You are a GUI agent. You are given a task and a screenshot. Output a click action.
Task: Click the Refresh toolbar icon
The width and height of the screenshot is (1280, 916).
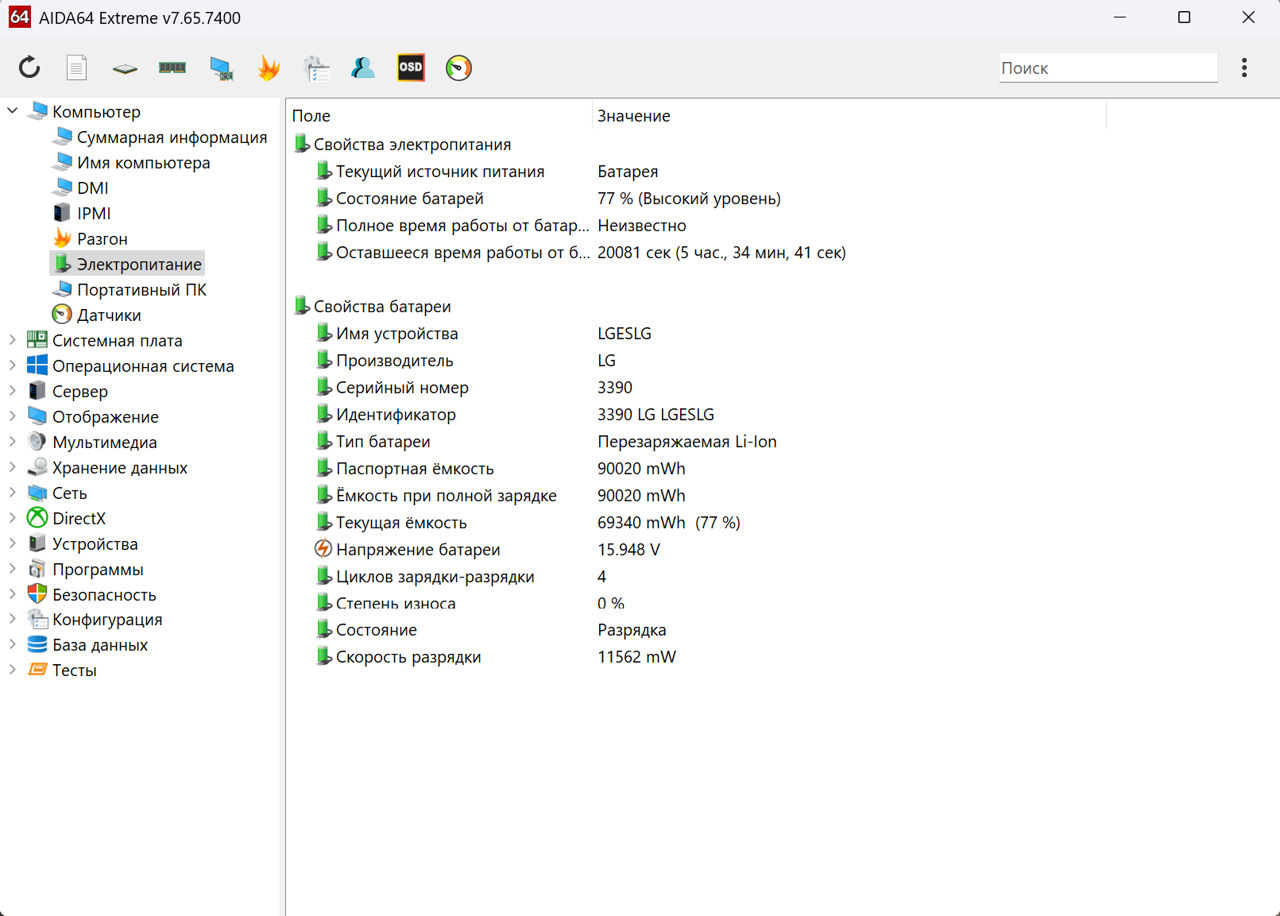click(30, 68)
